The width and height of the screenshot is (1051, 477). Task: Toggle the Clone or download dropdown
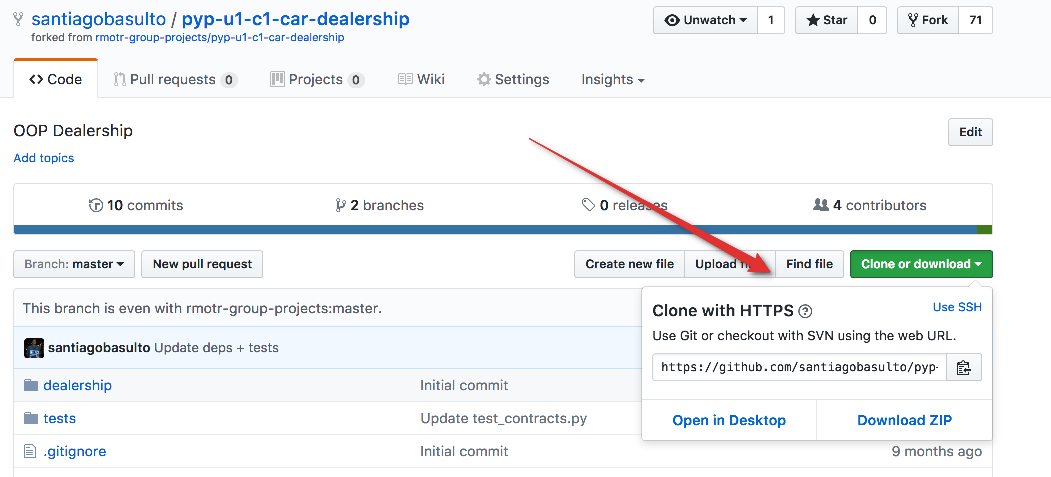tap(921, 264)
